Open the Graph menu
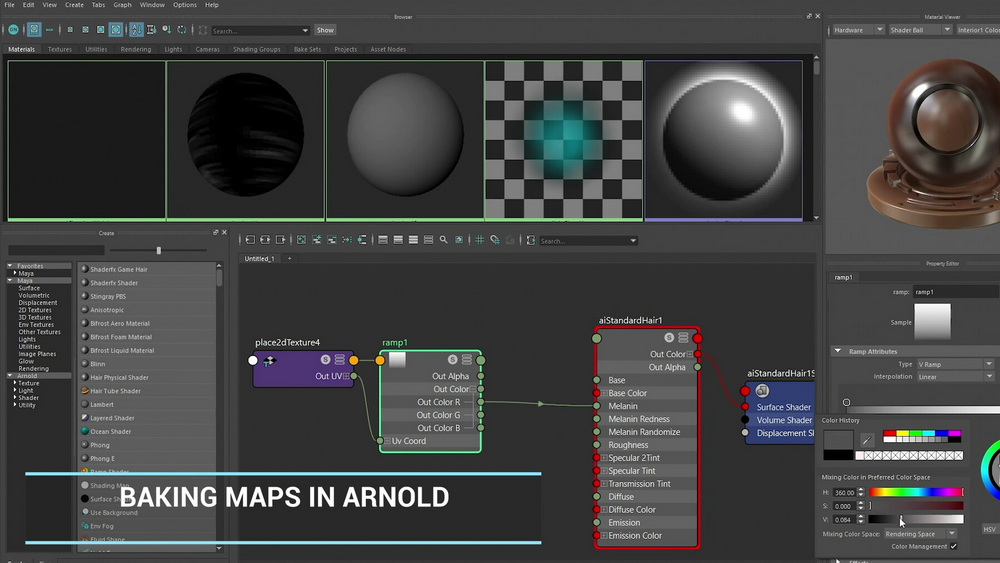1000x563 pixels. [x=122, y=4]
